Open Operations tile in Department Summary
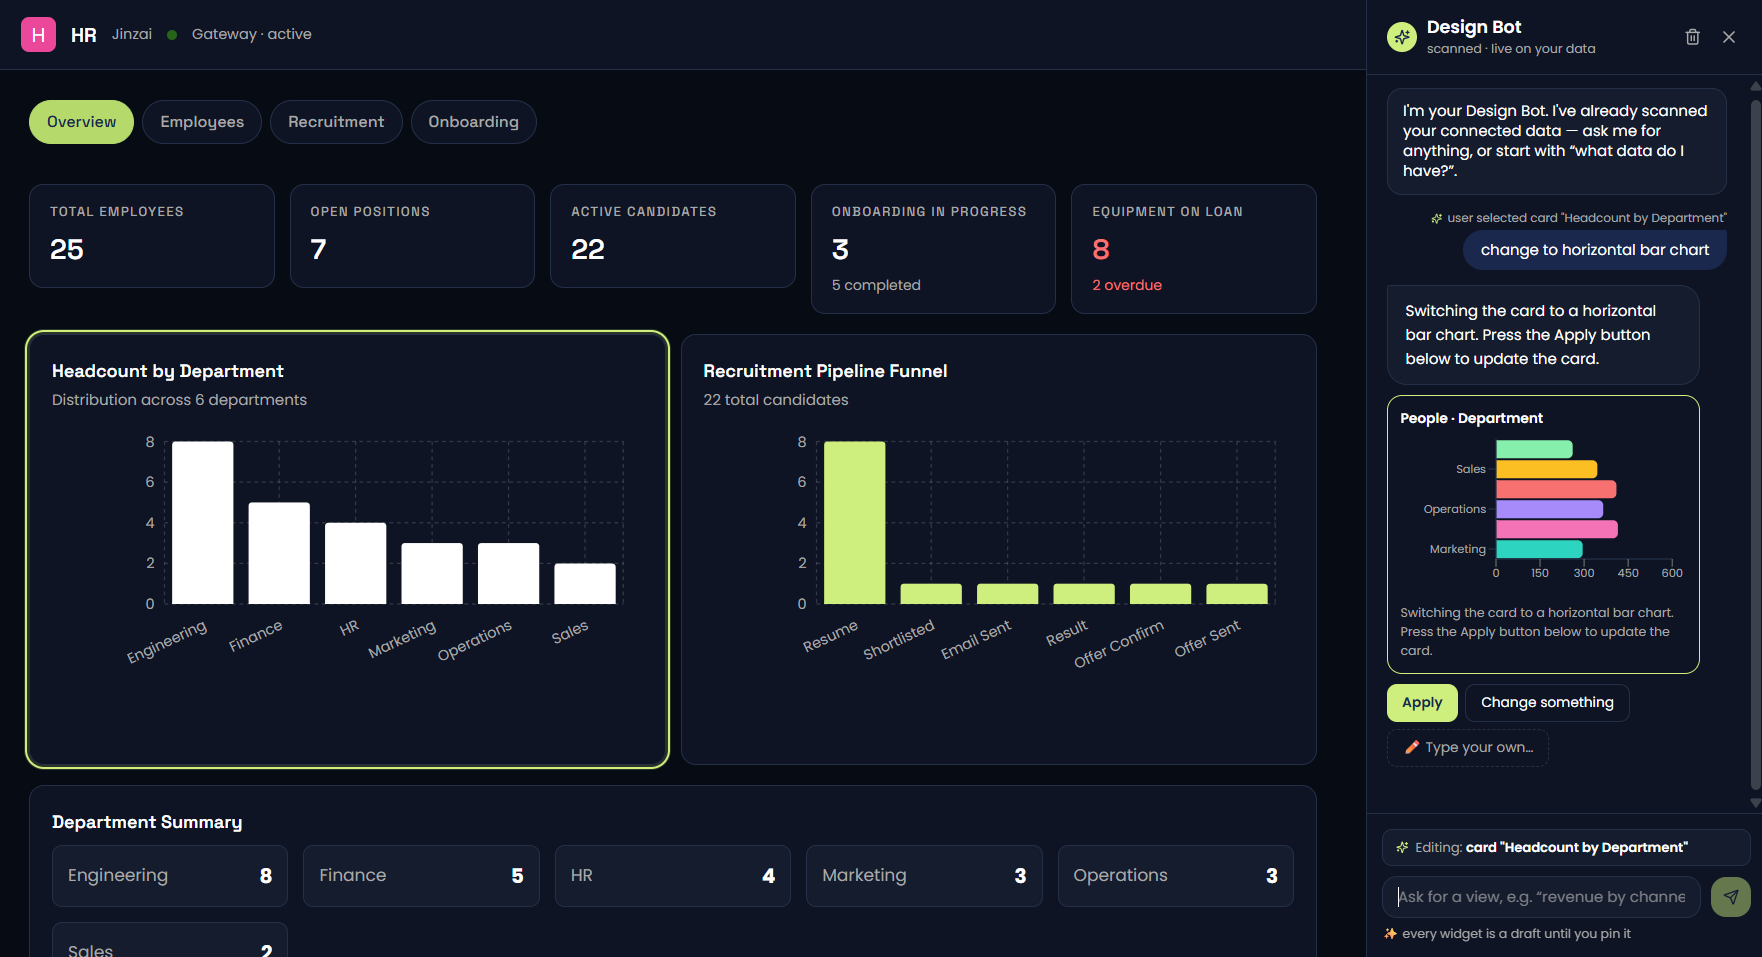The width and height of the screenshot is (1762, 957). pyautogui.click(x=1176, y=876)
